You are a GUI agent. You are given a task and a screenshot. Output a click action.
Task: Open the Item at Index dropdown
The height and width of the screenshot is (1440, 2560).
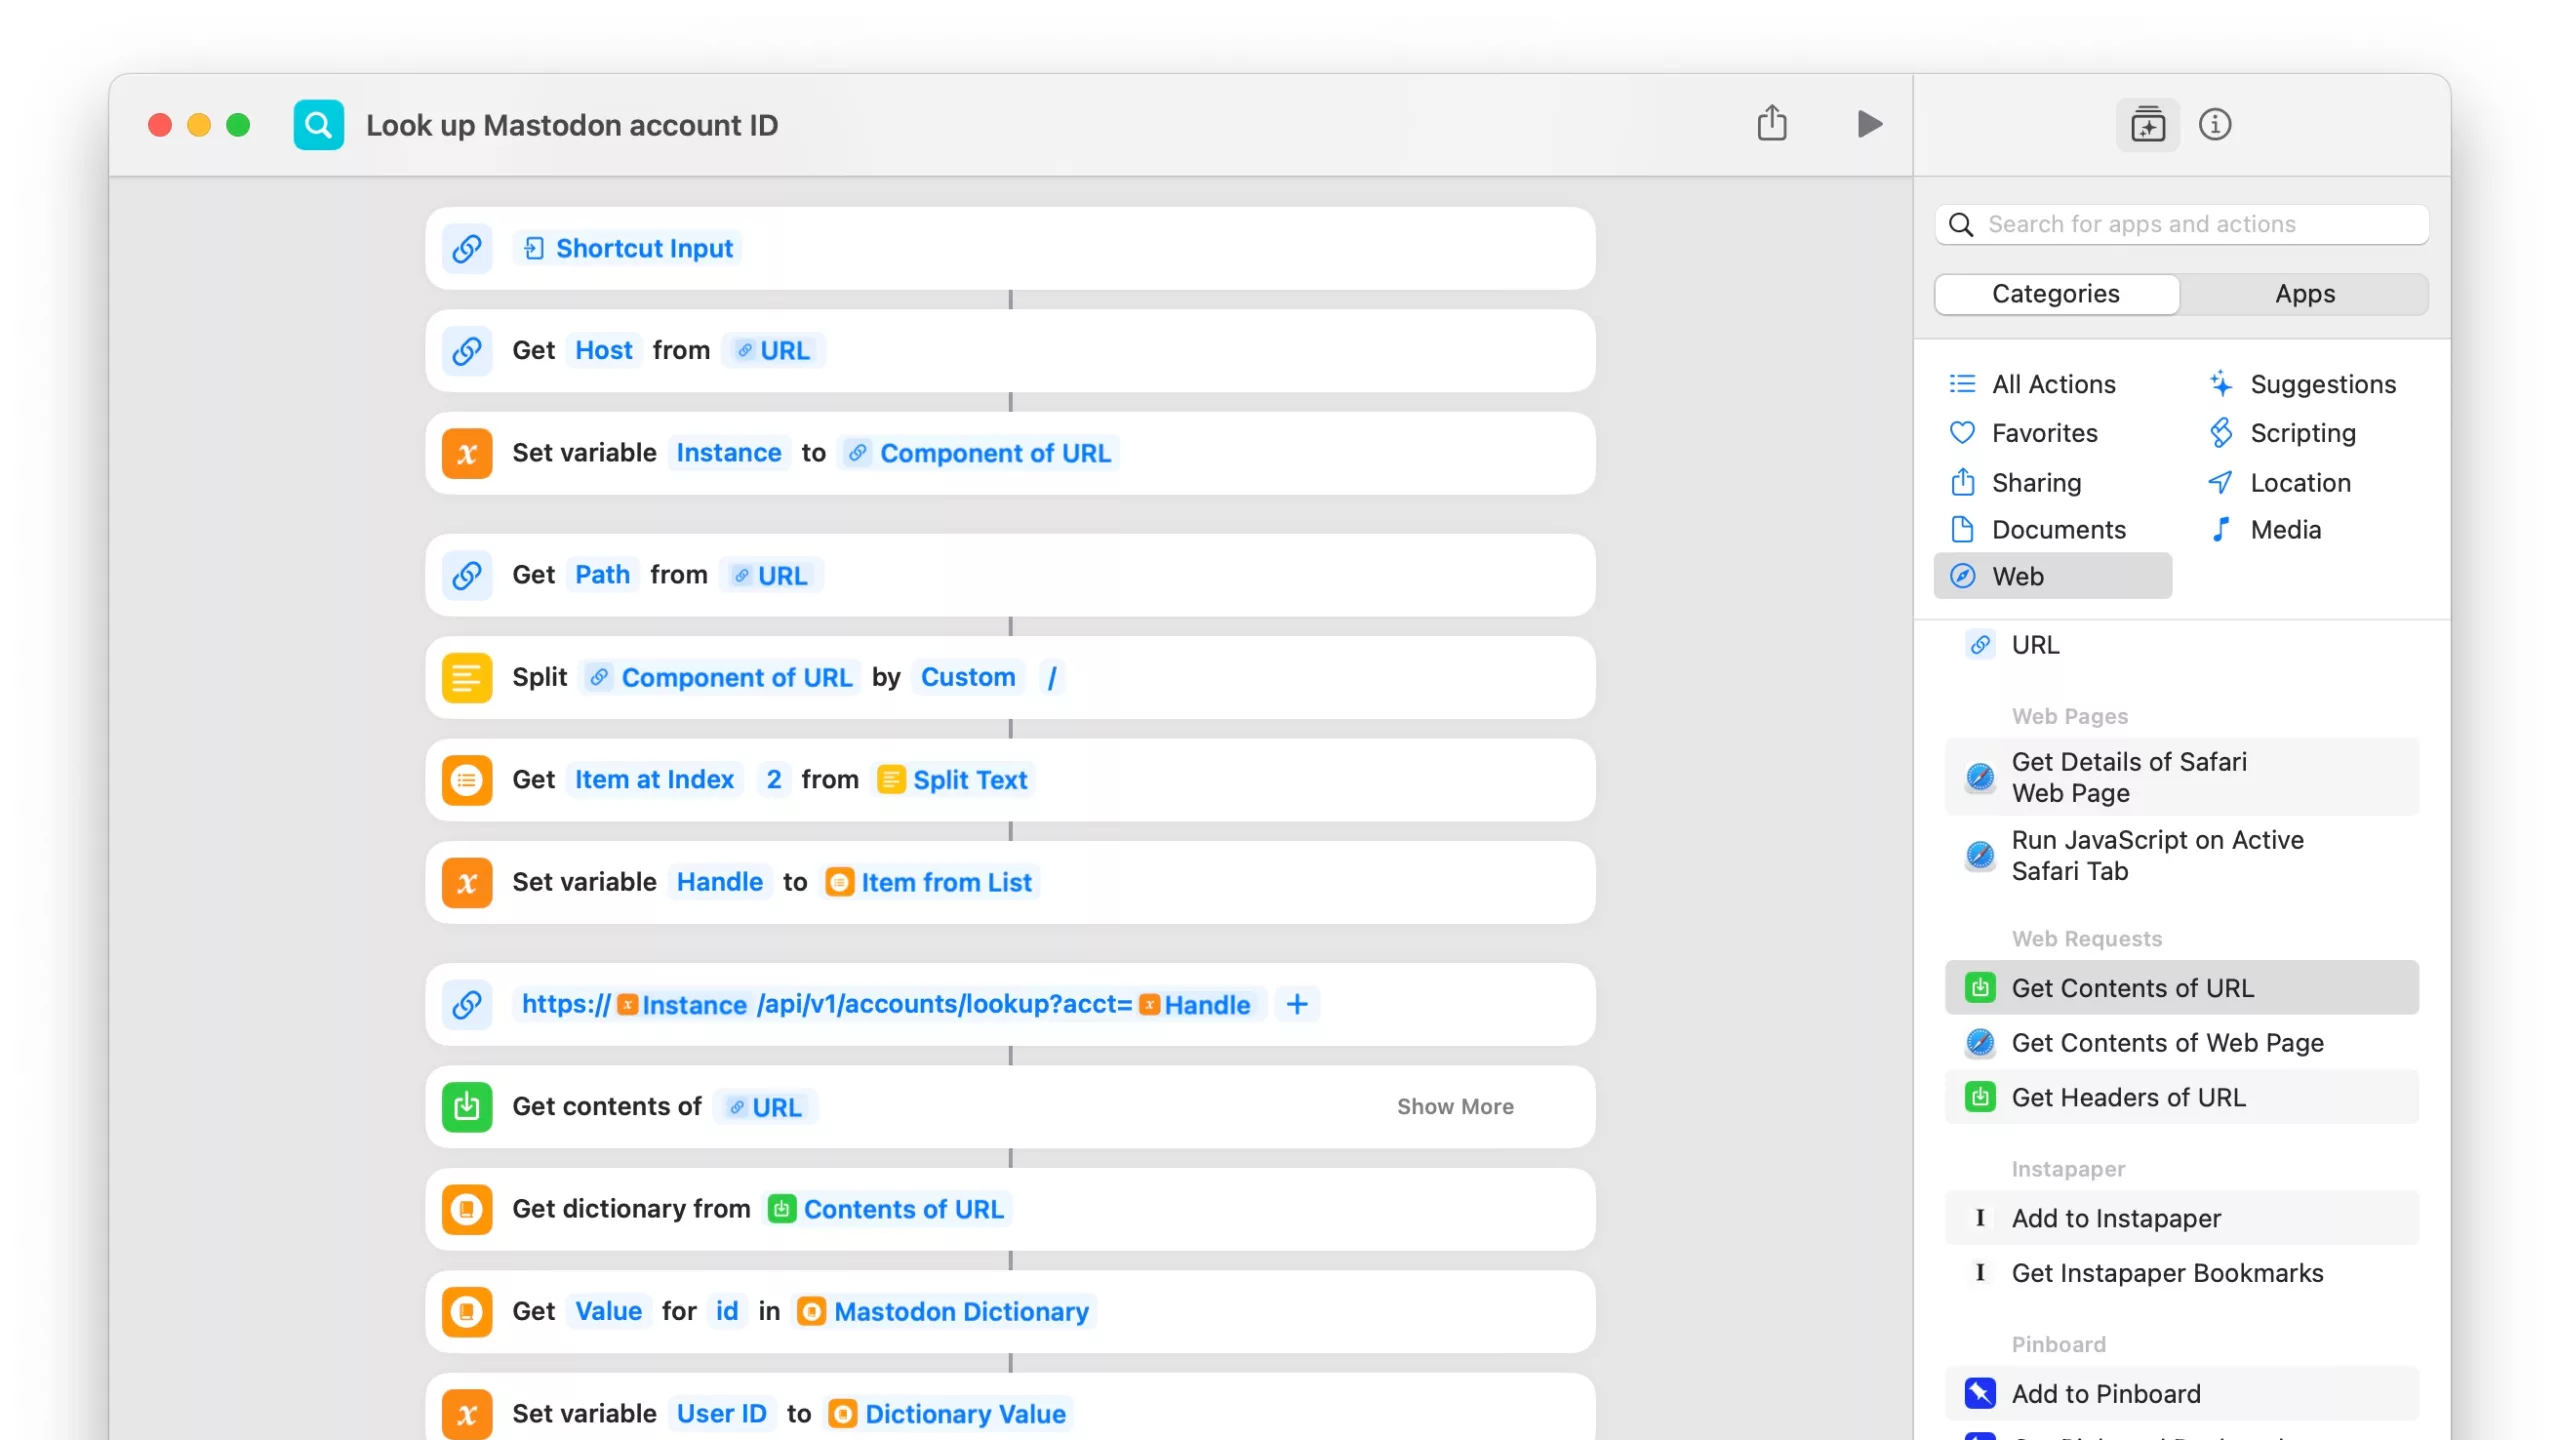click(654, 779)
